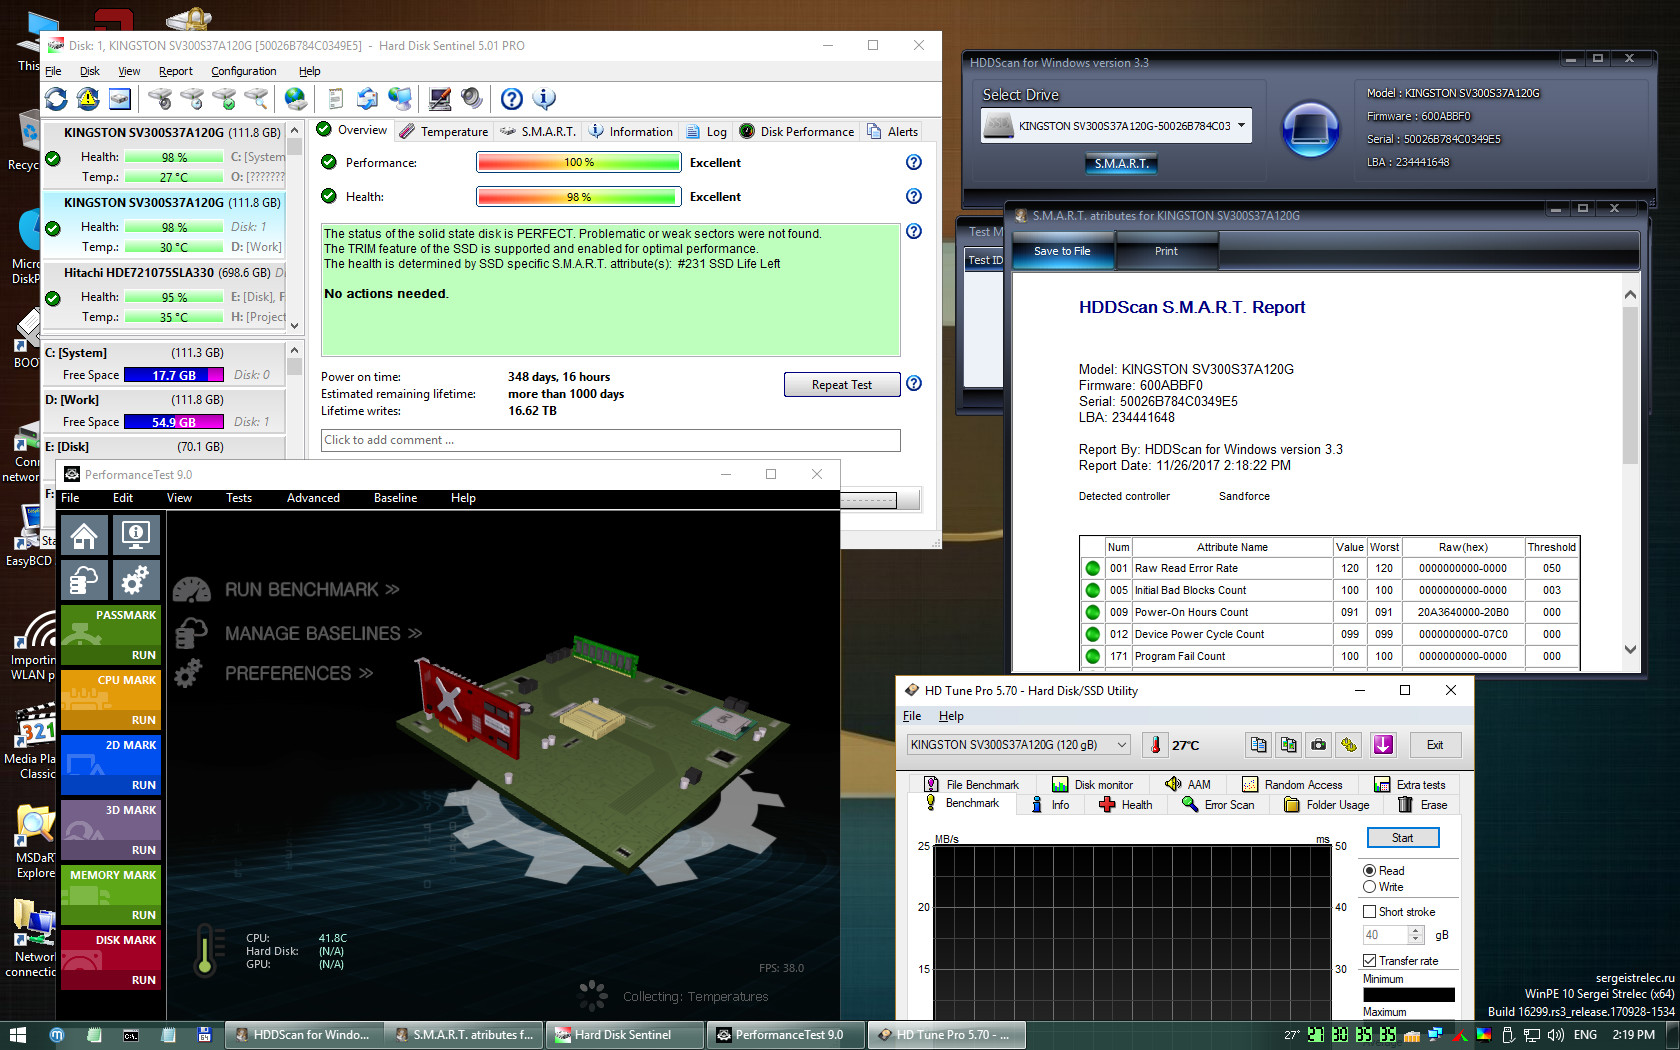The width and height of the screenshot is (1680, 1050).
Task: Select the Write radio button in HD Tune
Action: pyautogui.click(x=1369, y=887)
